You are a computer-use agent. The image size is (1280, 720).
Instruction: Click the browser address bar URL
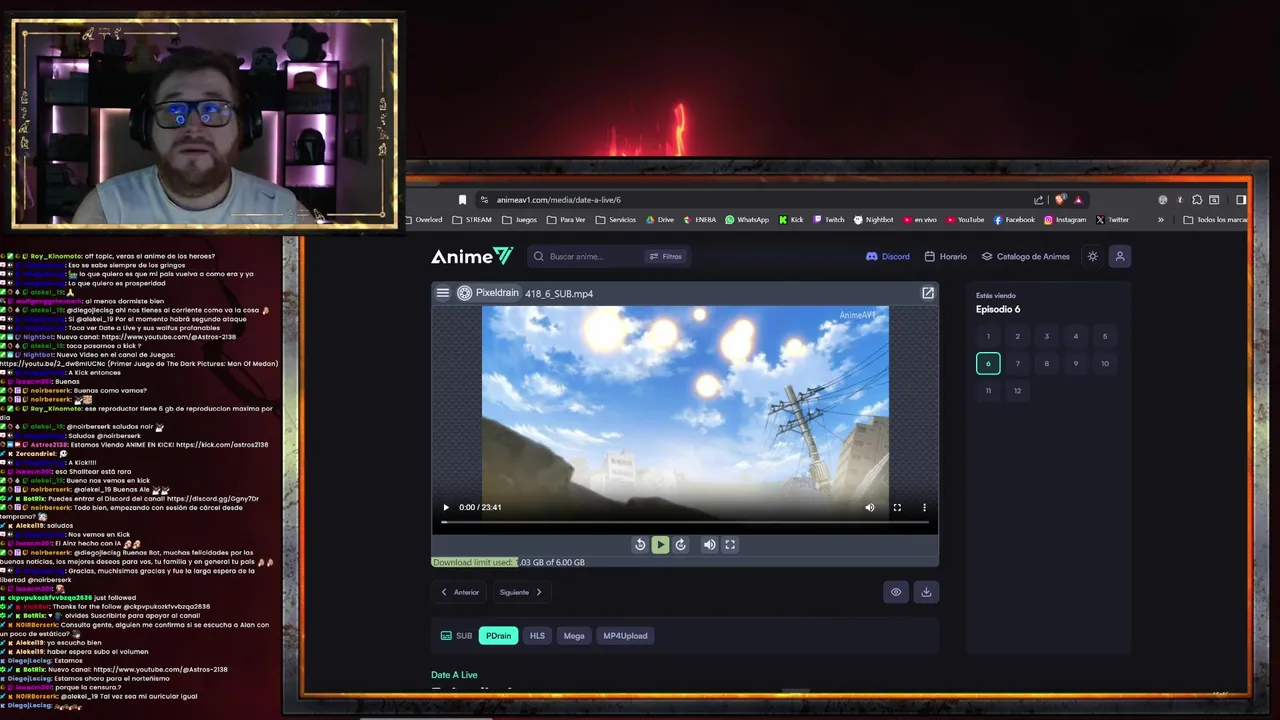tap(559, 200)
